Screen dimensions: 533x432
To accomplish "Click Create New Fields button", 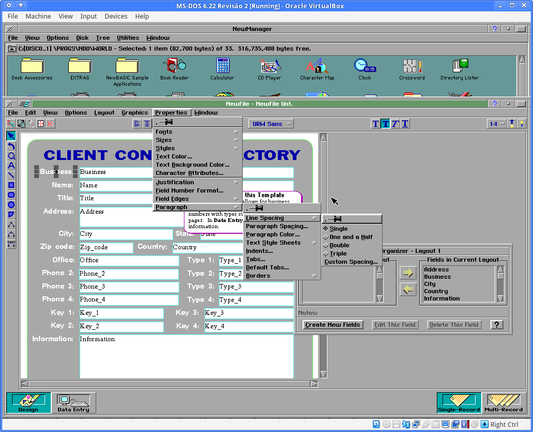I will point(332,325).
